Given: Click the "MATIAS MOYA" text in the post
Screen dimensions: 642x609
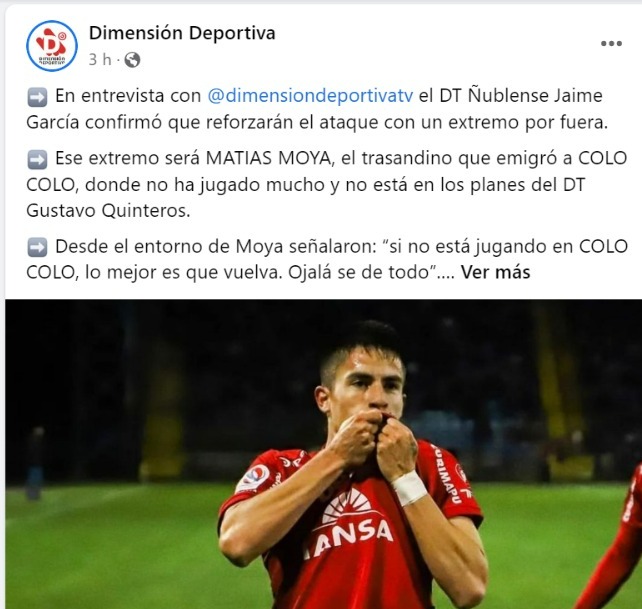Looking at the screenshot, I should click(x=268, y=158).
